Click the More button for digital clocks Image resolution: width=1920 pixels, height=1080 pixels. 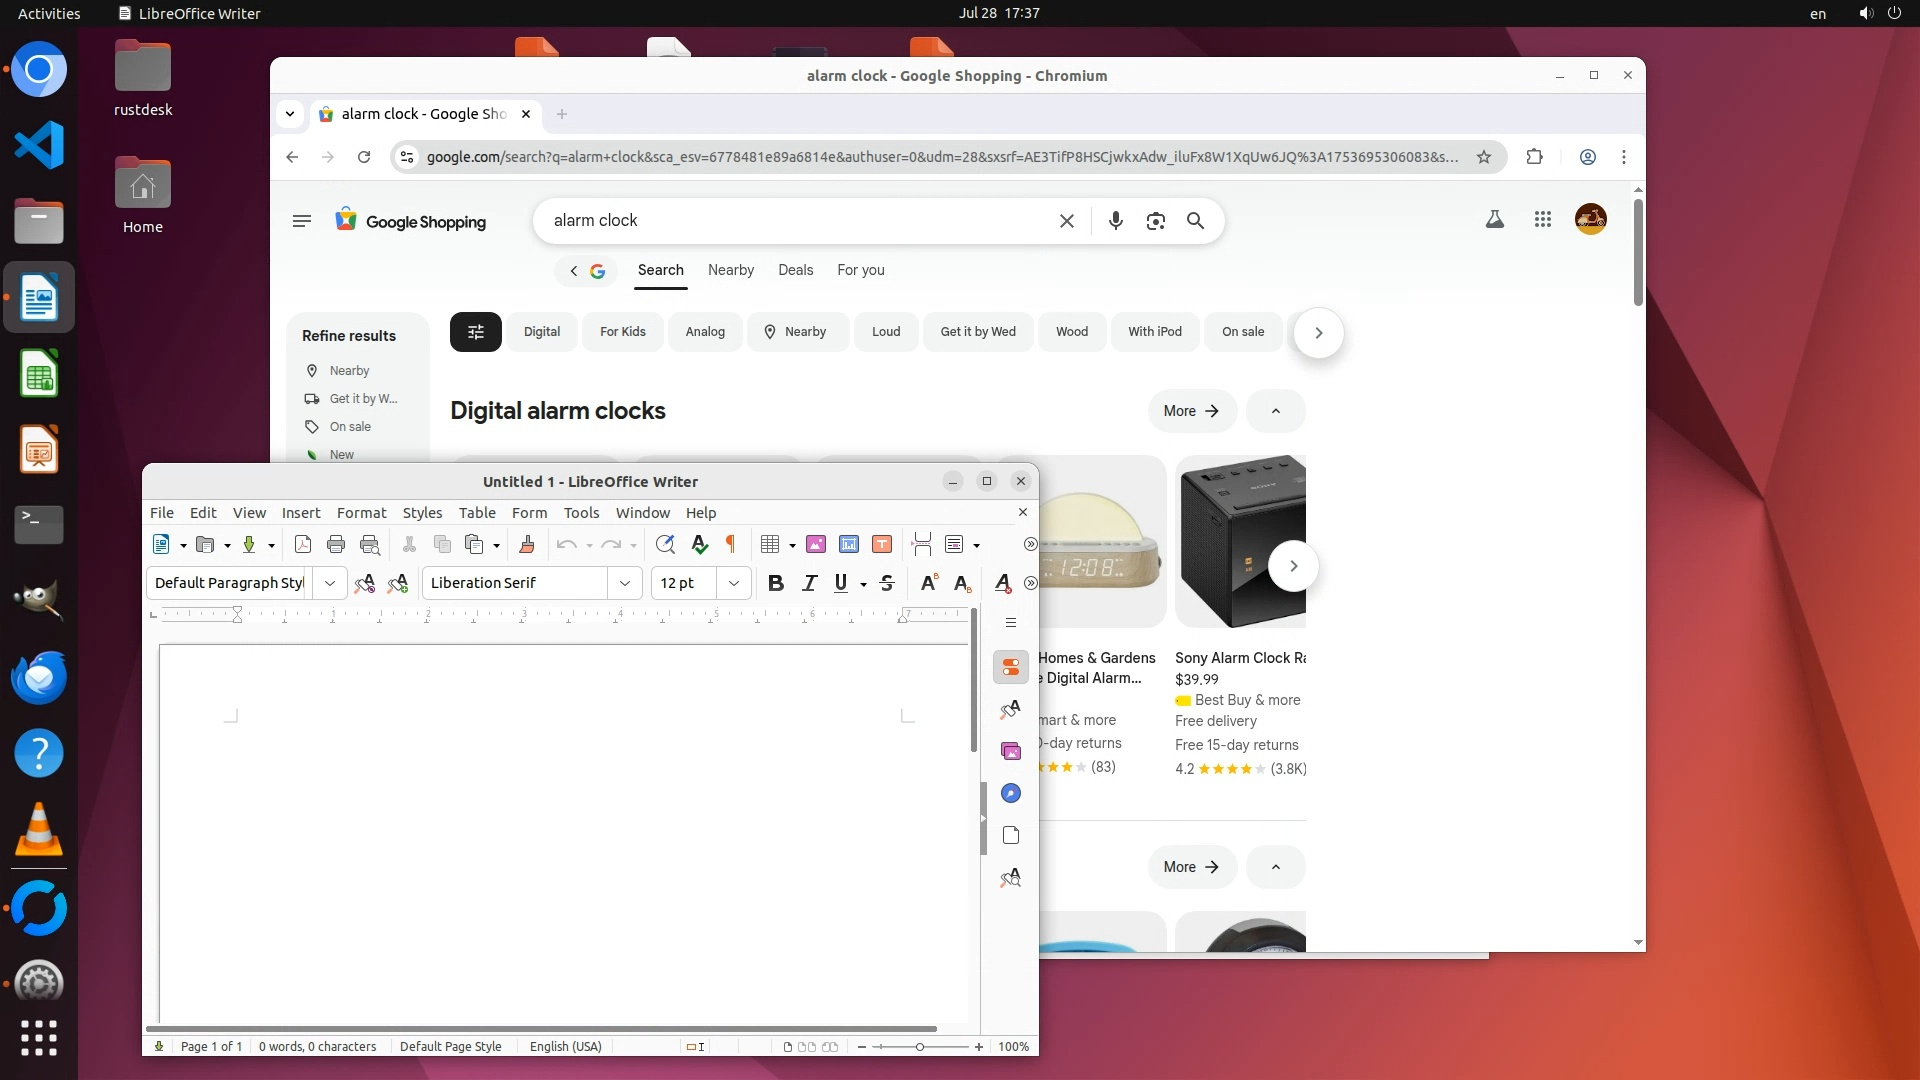(1191, 411)
